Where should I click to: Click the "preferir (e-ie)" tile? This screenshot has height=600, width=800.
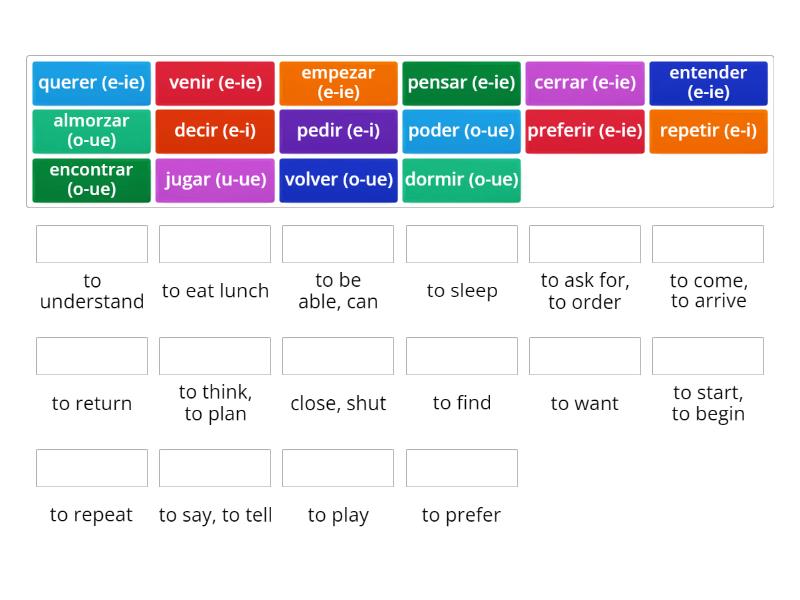point(585,131)
